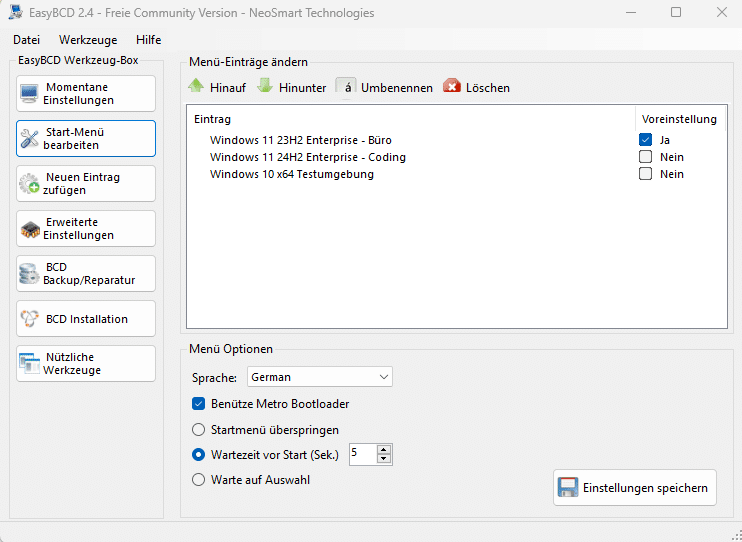
Task: Maximize the EasyBCD window
Action: 676,12
